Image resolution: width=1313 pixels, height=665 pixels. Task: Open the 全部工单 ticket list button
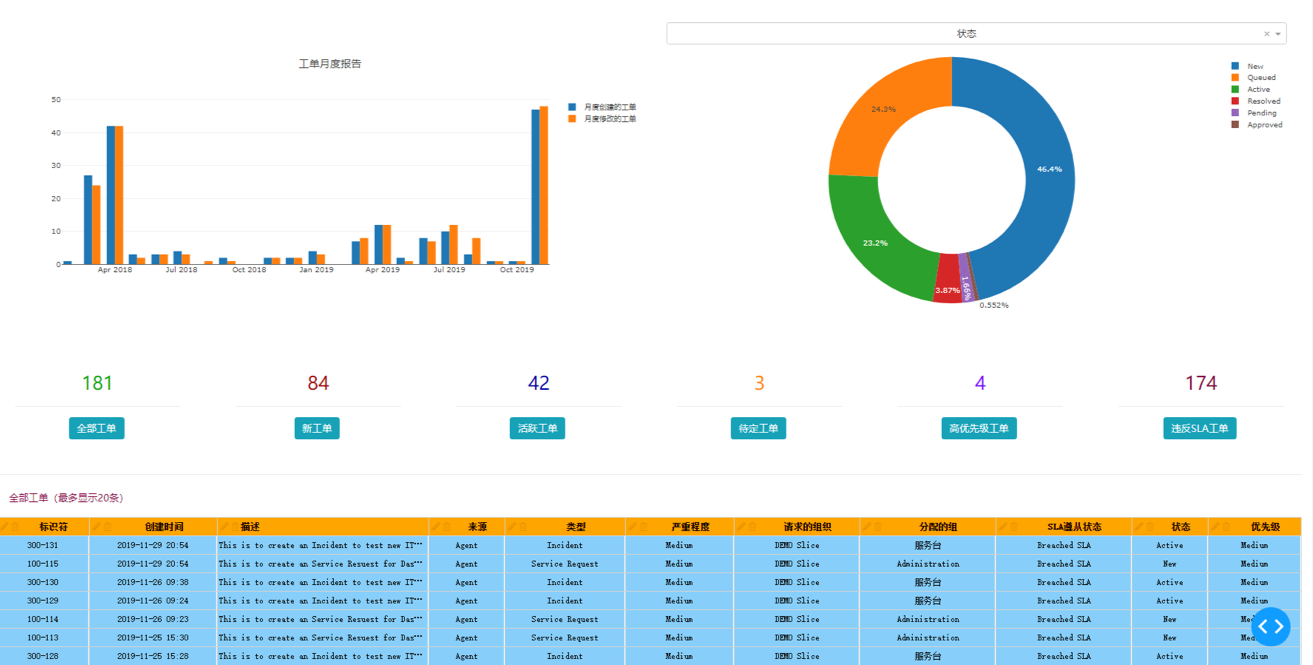[x=97, y=428]
